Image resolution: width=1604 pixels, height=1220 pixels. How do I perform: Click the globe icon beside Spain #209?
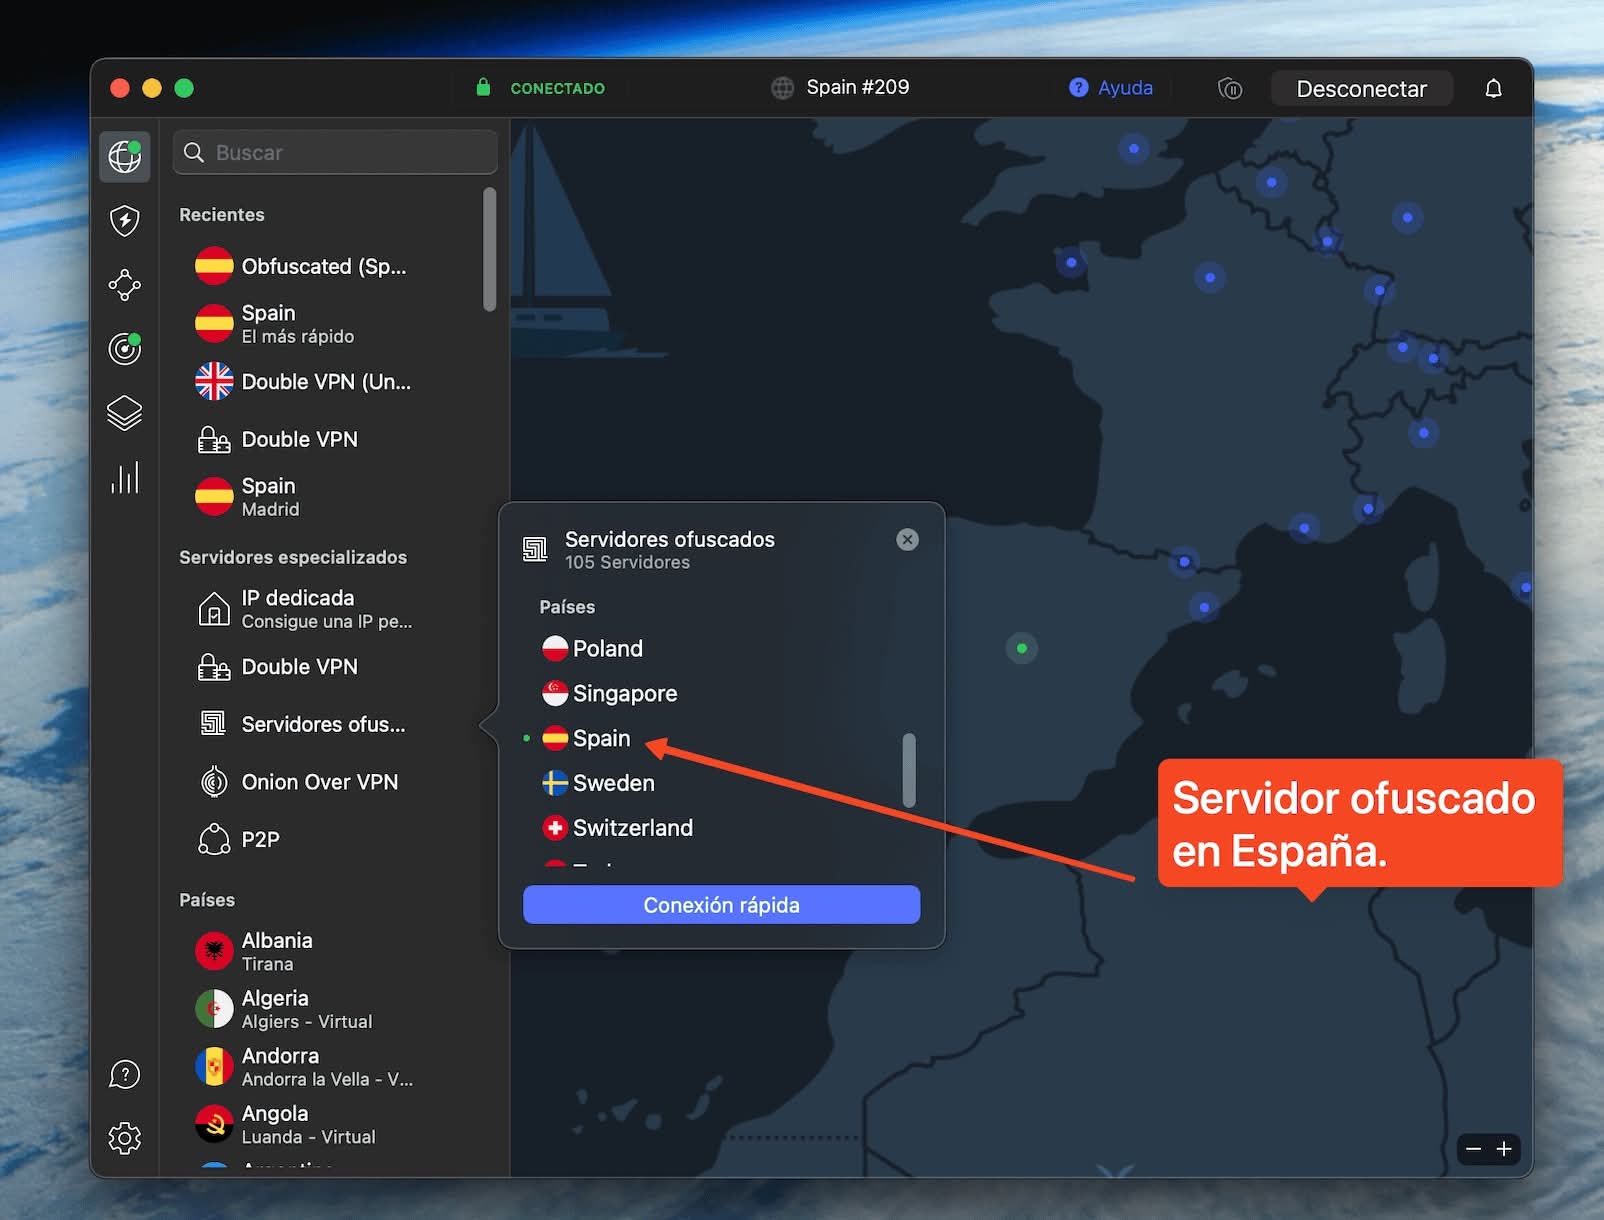click(782, 88)
